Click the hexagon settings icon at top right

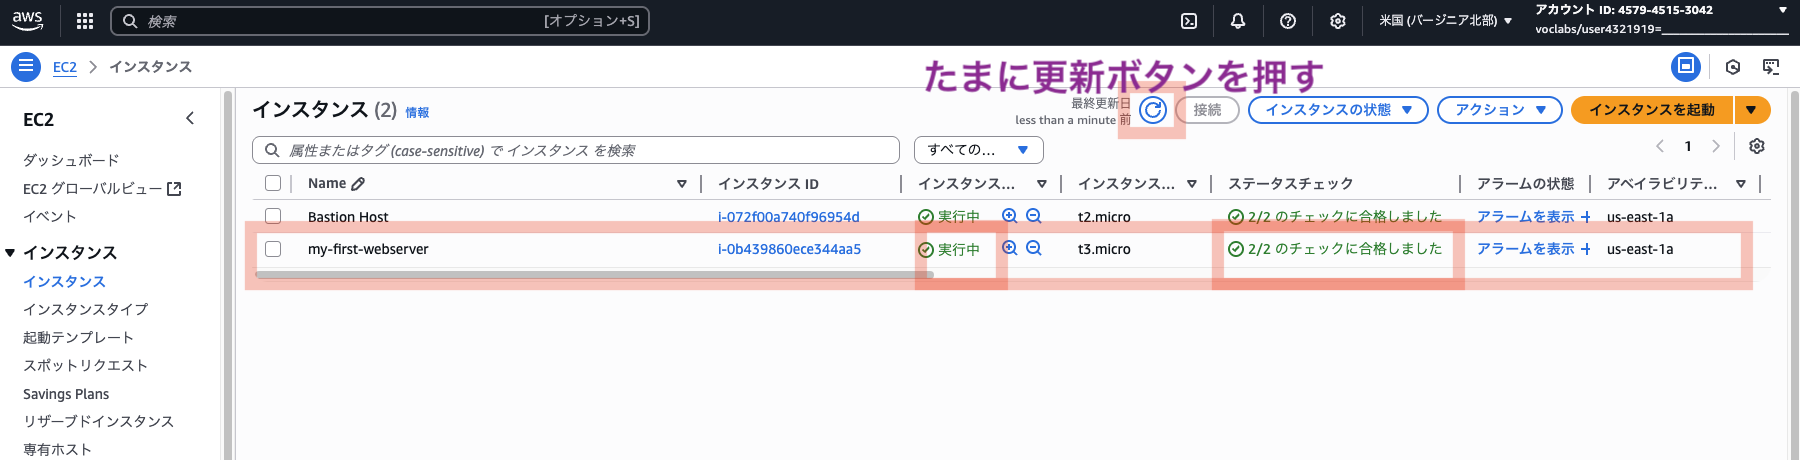point(1733,67)
